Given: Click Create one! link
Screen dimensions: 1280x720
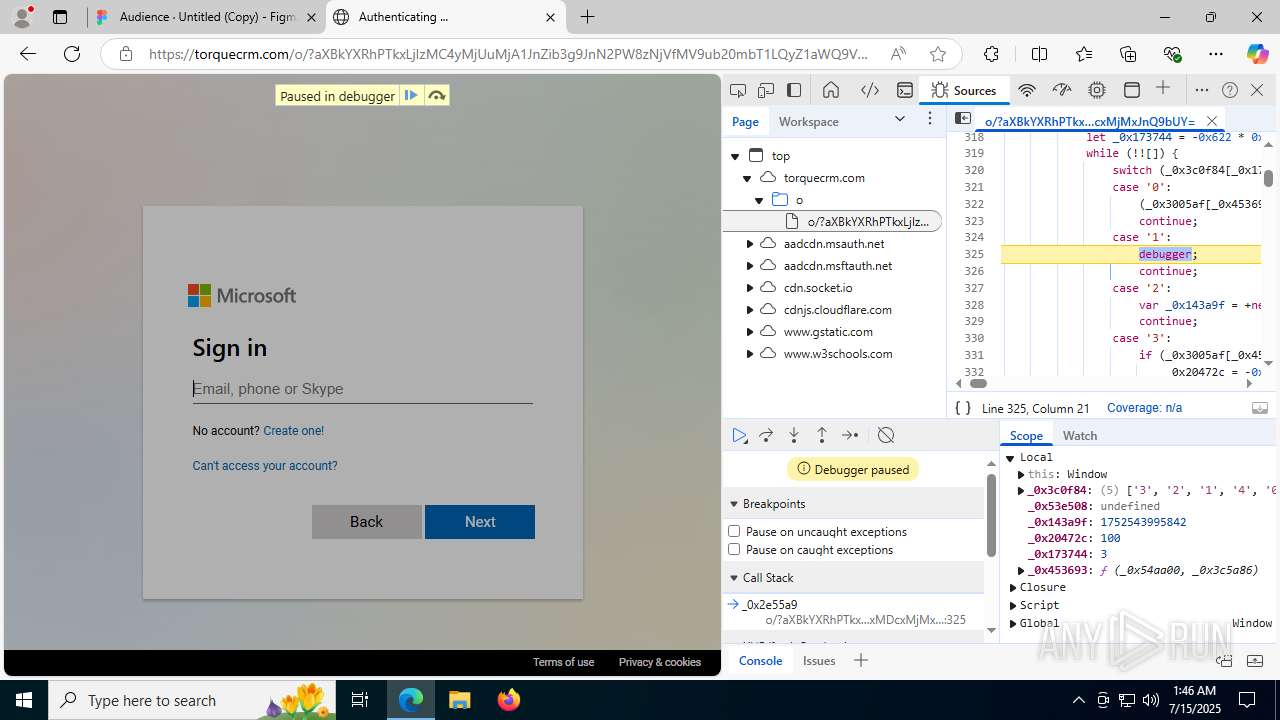Looking at the screenshot, I should click(293, 431).
